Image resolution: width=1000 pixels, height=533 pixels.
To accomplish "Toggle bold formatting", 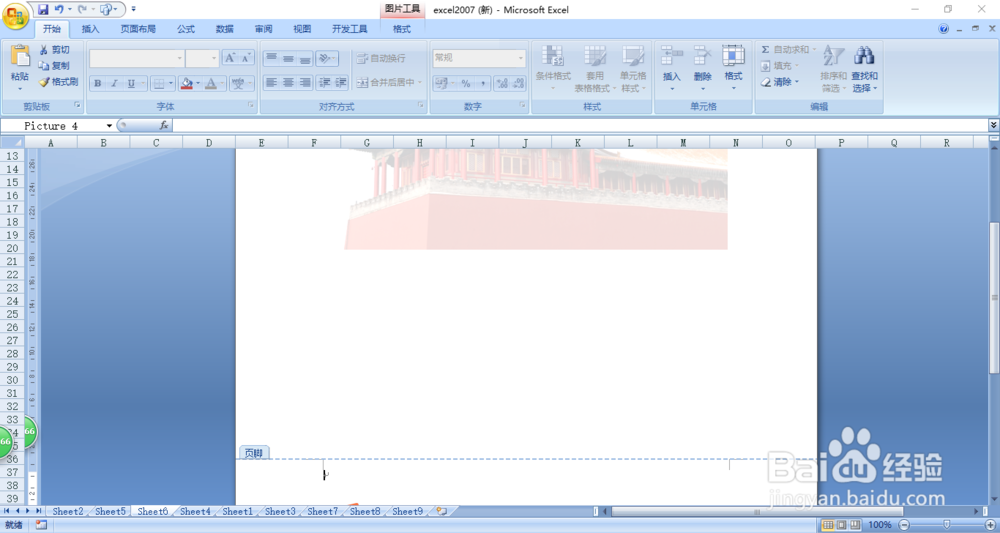I will point(98,84).
